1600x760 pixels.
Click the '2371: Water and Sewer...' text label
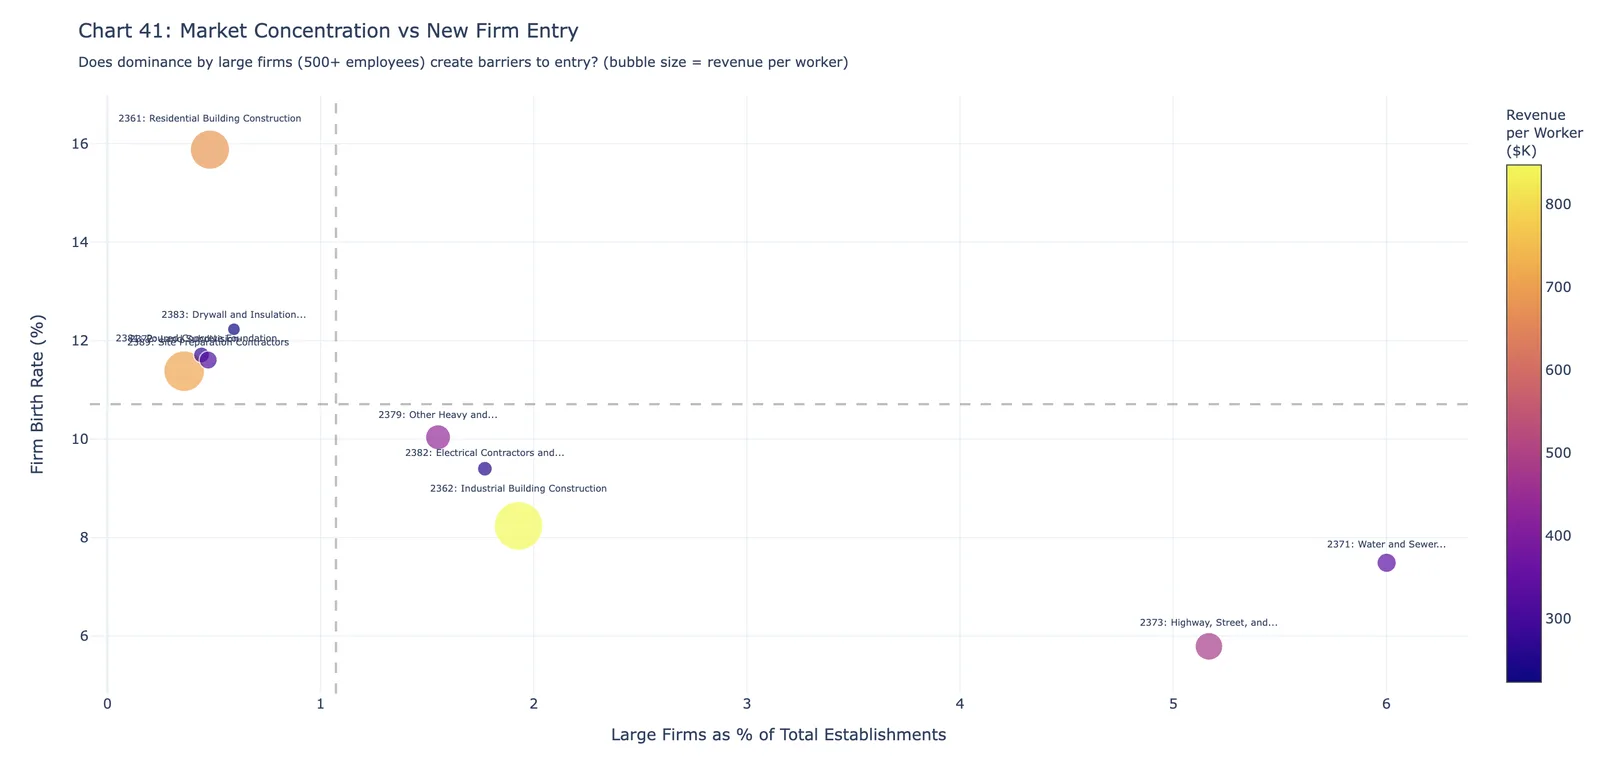[x=1386, y=545]
